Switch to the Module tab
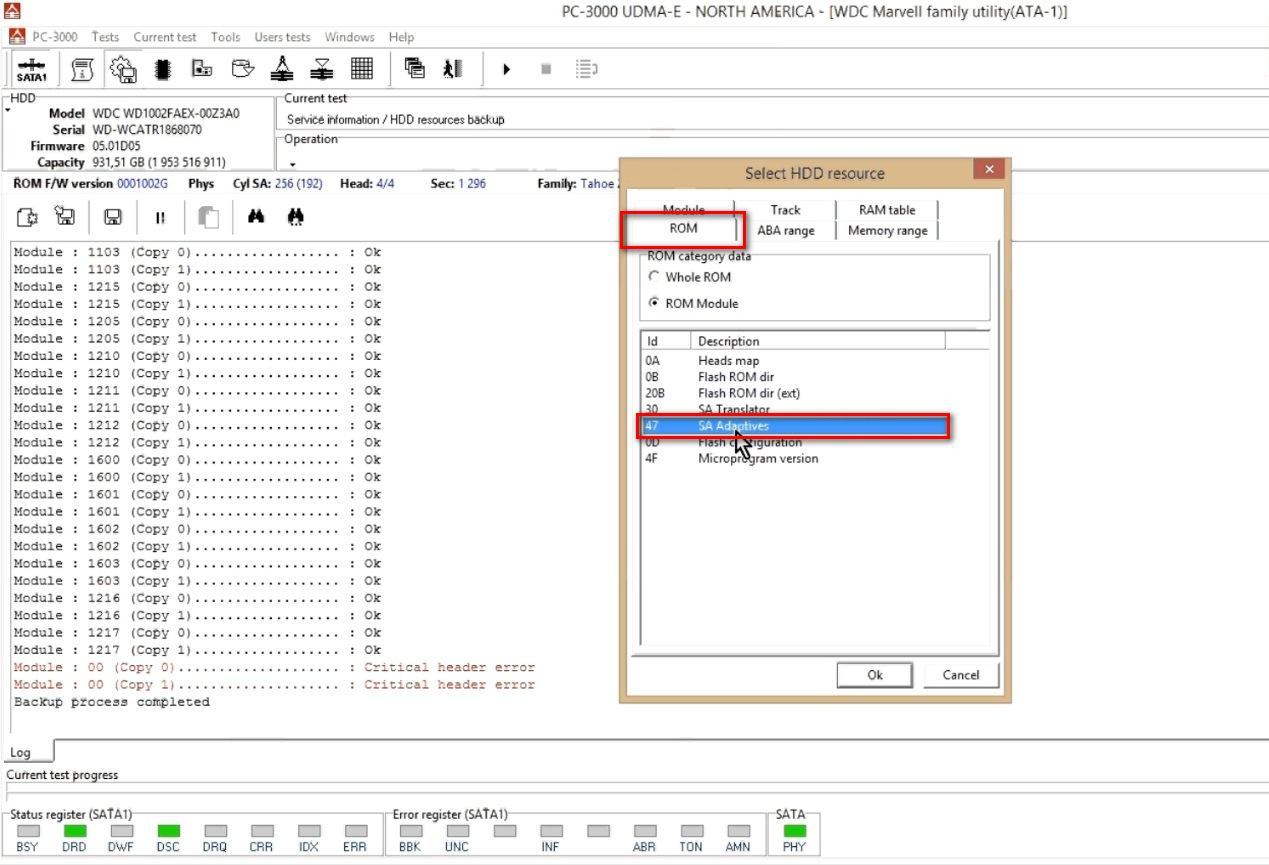The width and height of the screenshot is (1269, 865). 685,209
